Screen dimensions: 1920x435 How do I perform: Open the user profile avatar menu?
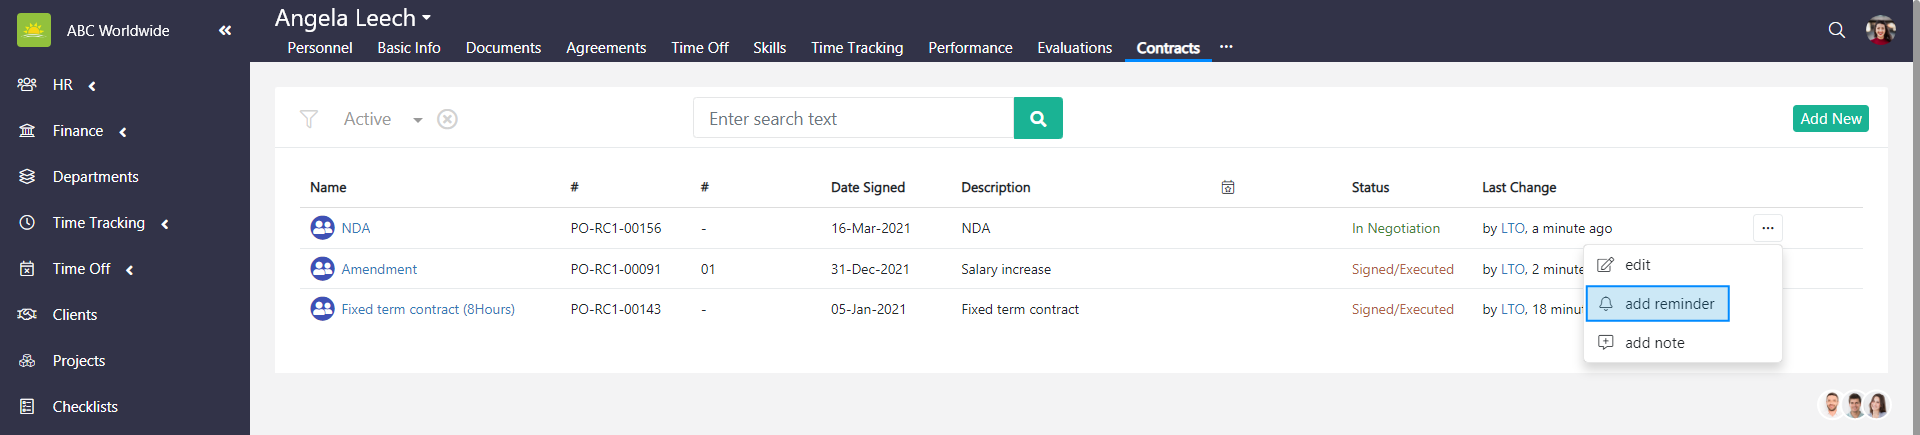pyautogui.click(x=1880, y=30)
